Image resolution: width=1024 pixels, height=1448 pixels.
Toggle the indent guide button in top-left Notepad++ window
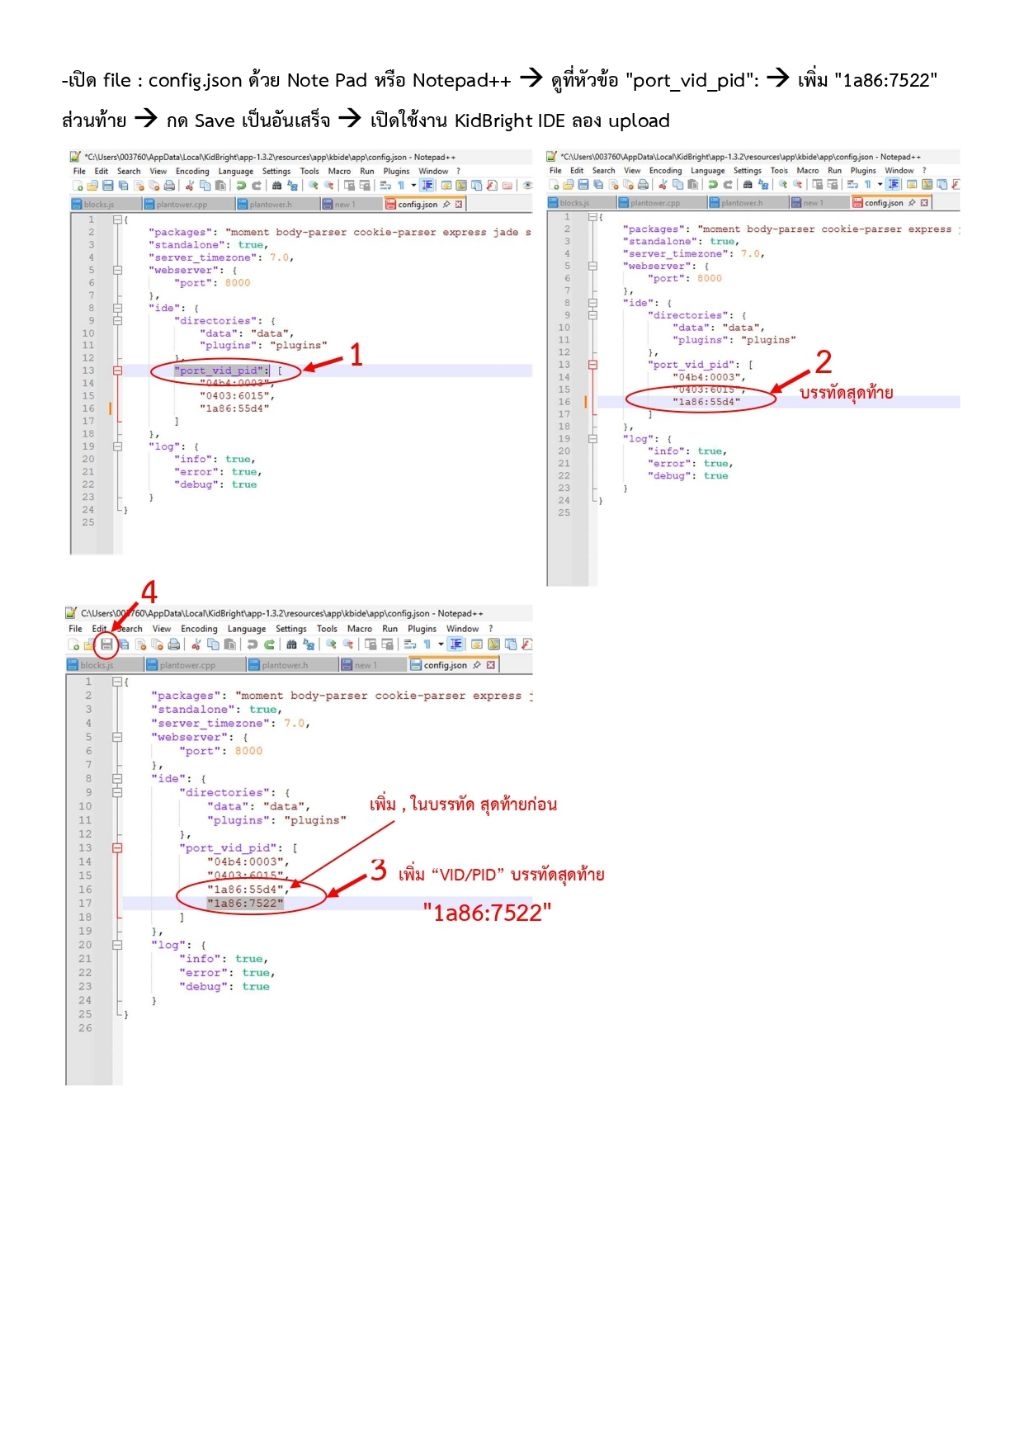coord(427,186)
